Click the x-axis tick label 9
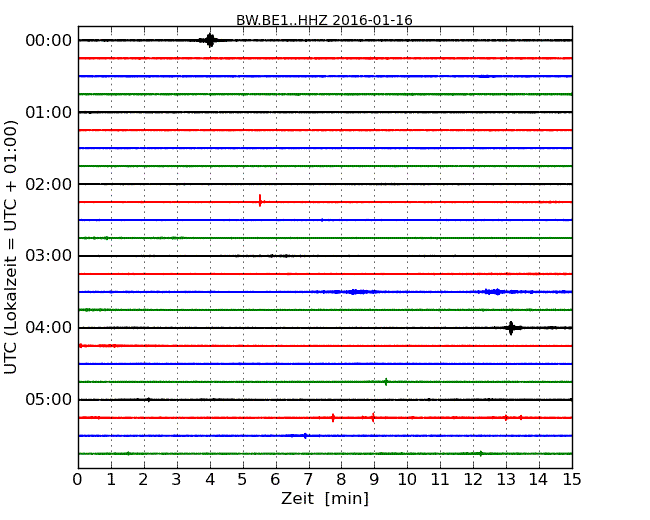 [374, 480]
